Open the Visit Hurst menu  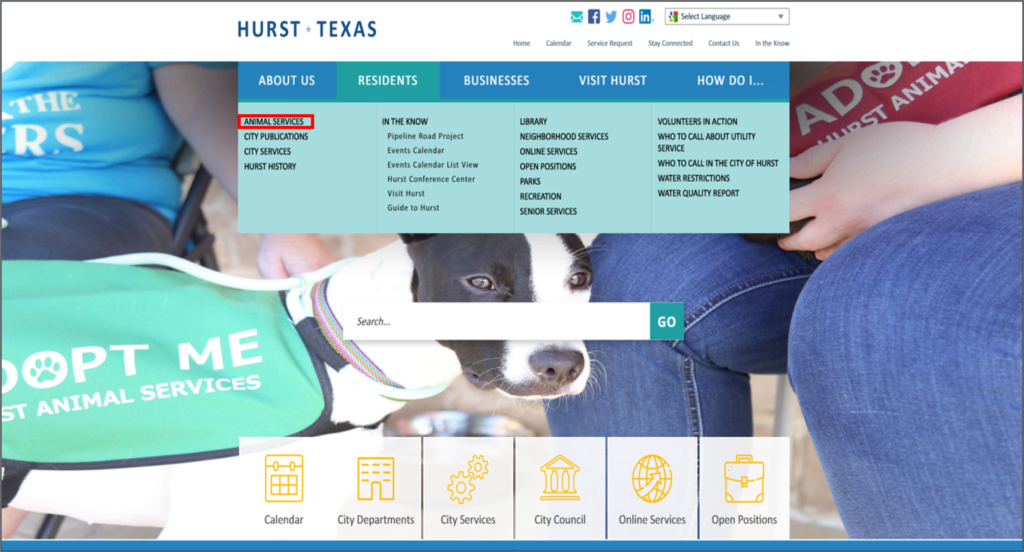613,80
